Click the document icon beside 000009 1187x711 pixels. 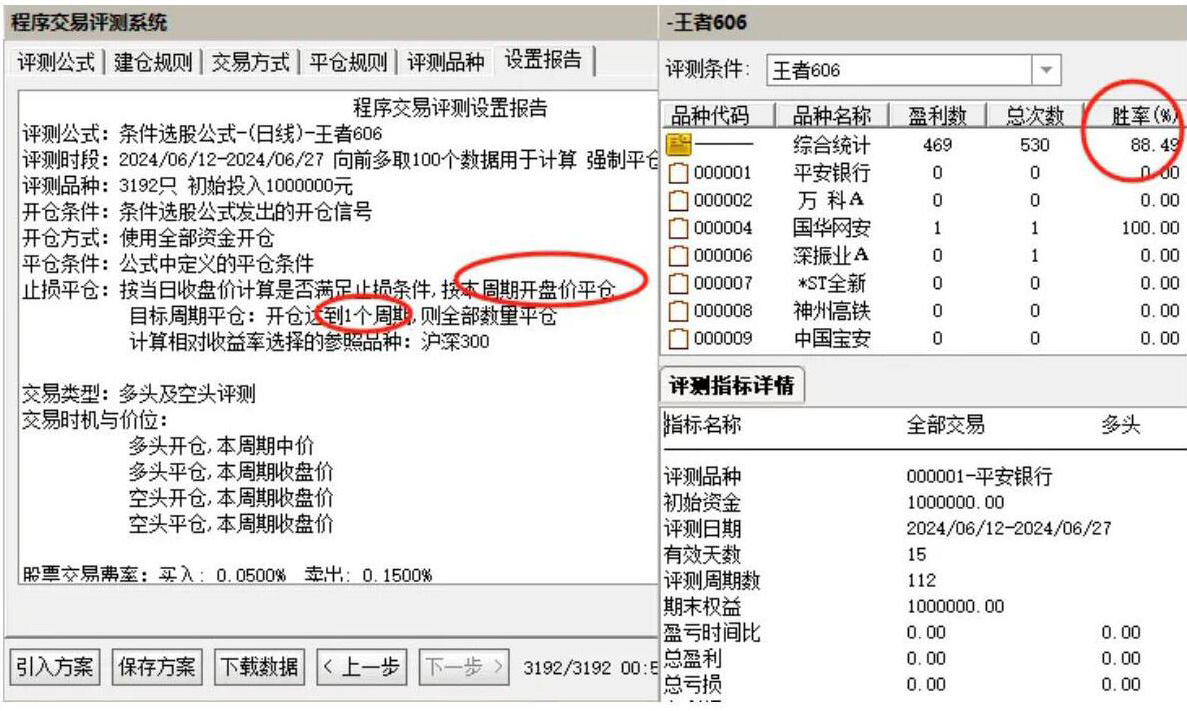coord(679,338)
